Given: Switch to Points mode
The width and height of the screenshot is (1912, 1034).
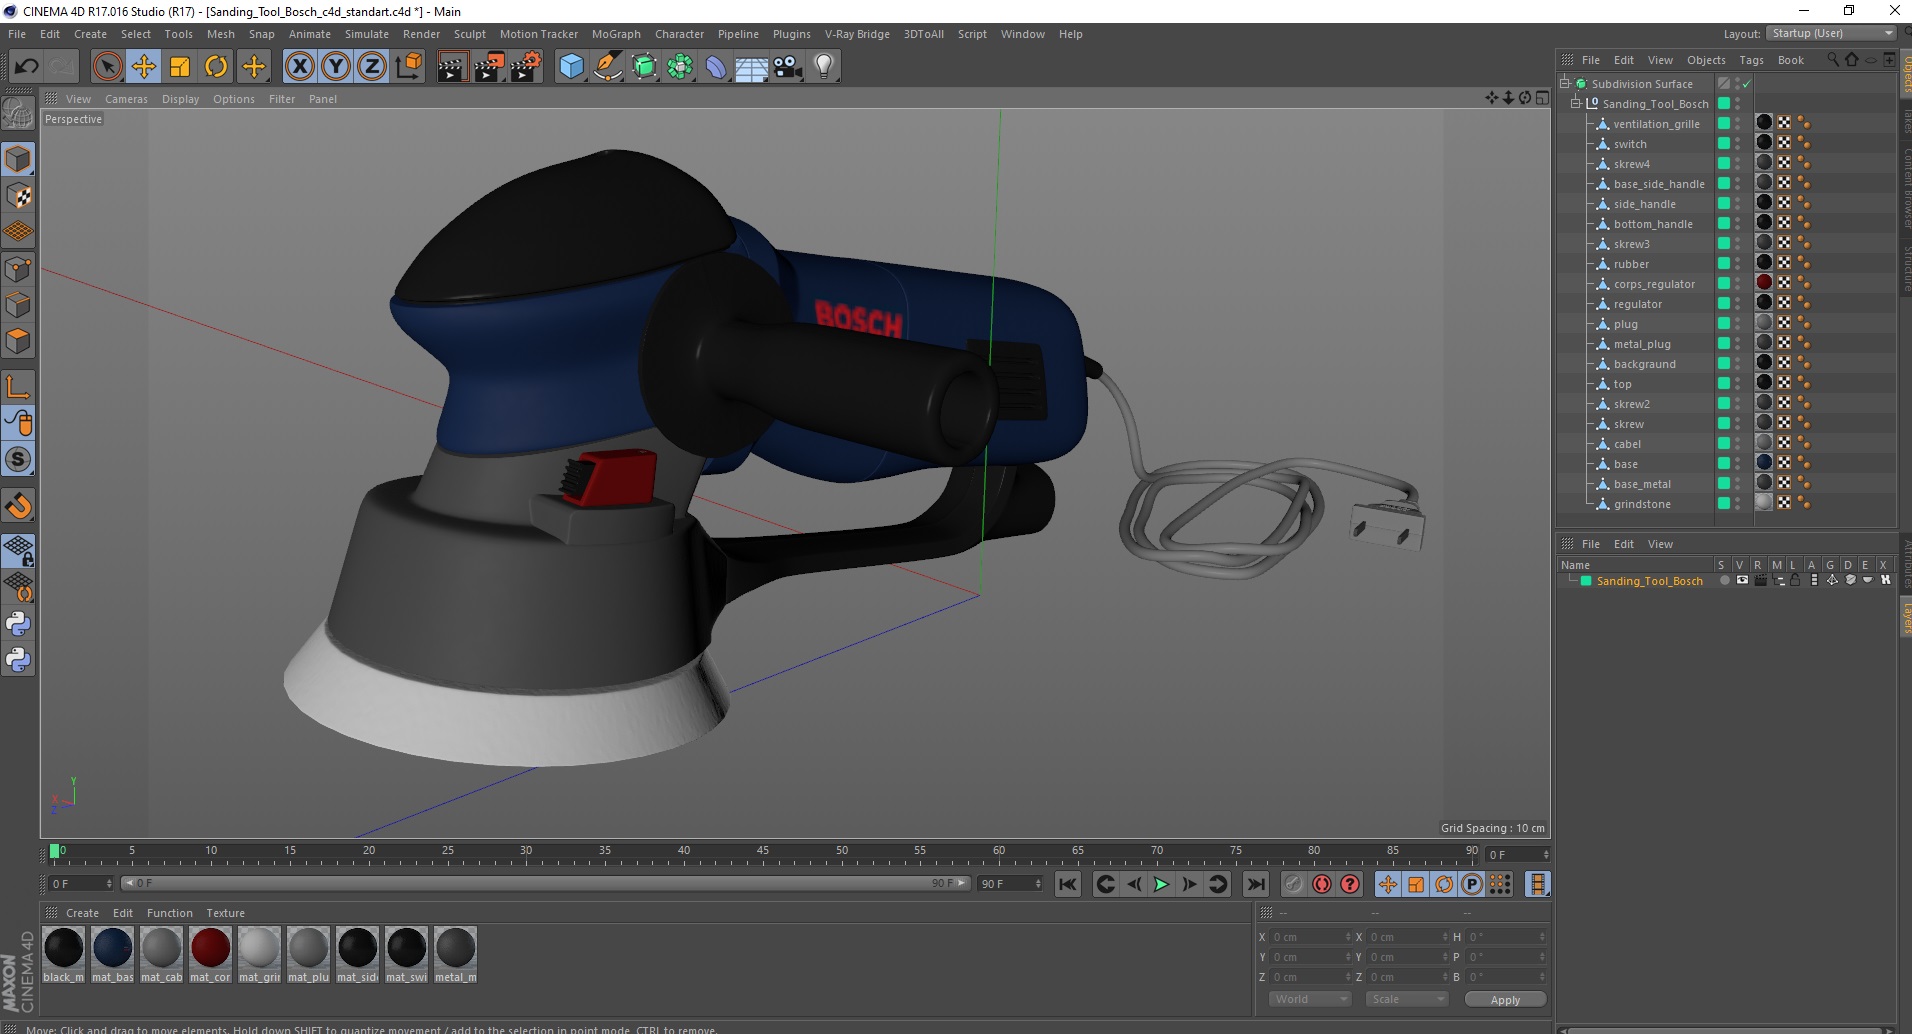Looking at the screenshot, I should tap(18, 268).
